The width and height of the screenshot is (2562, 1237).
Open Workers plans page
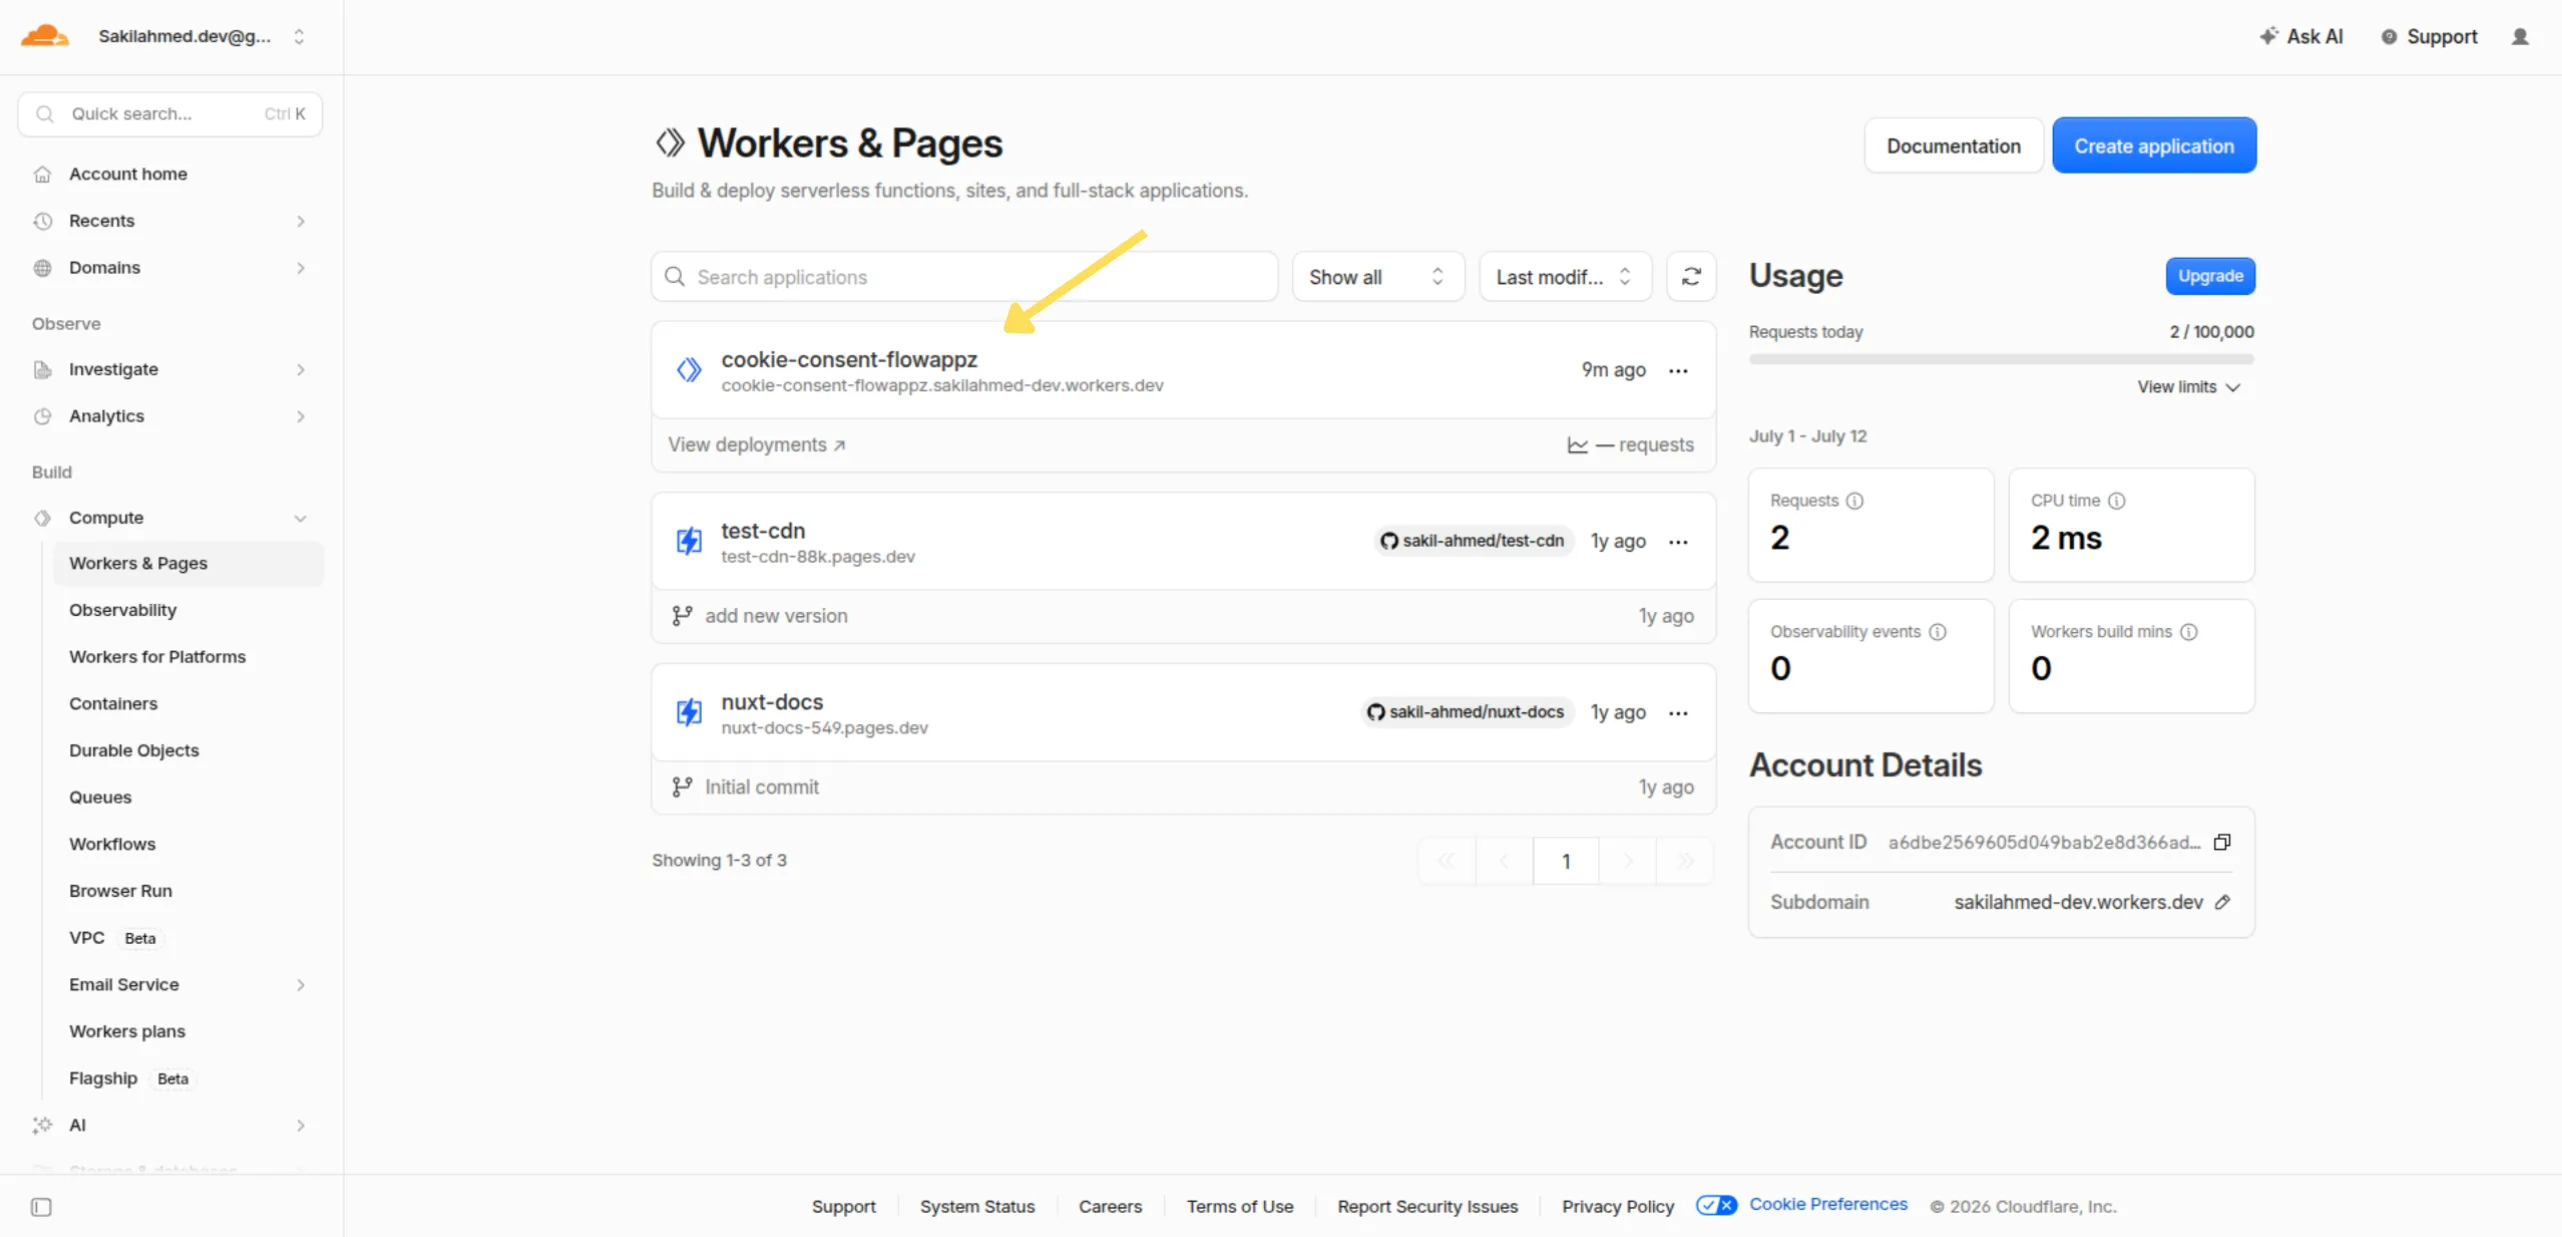(127, 1031)
